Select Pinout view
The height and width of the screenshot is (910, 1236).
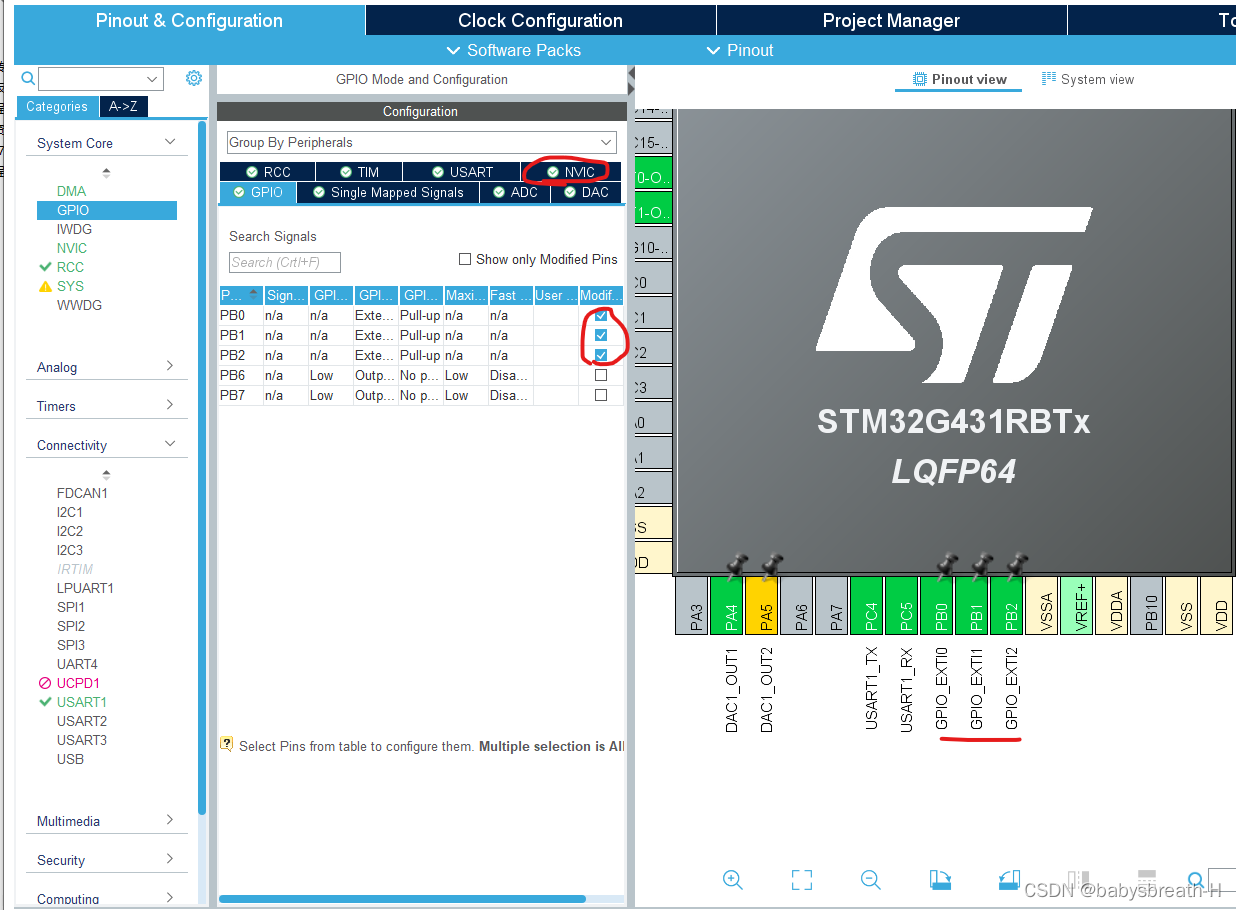tap(959, 79)
